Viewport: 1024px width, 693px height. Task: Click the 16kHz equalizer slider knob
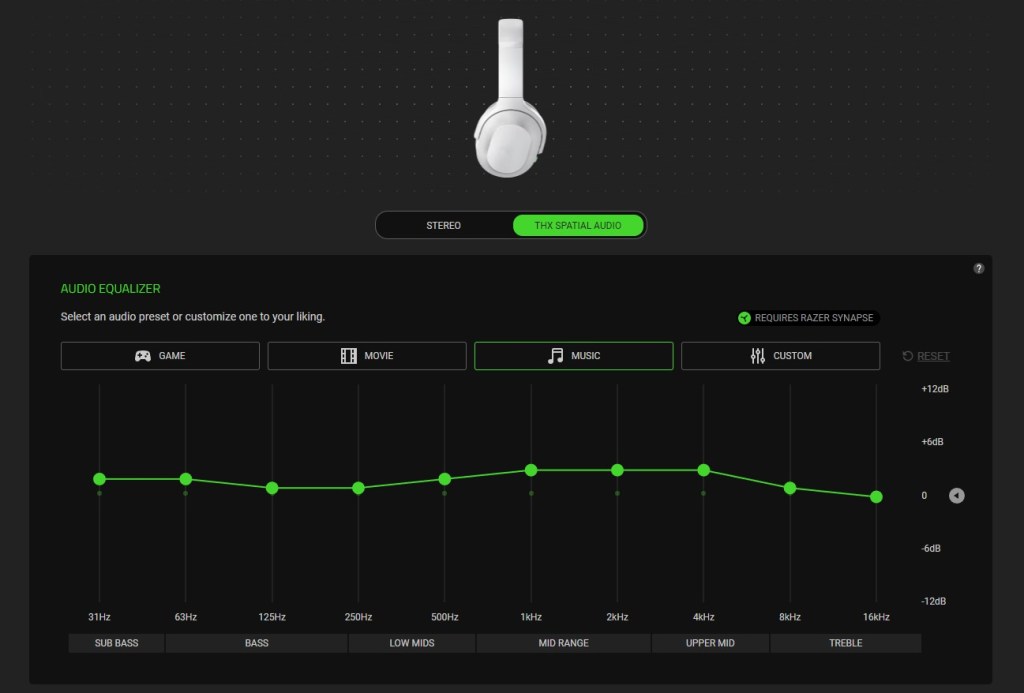click(x=876, y=497)
